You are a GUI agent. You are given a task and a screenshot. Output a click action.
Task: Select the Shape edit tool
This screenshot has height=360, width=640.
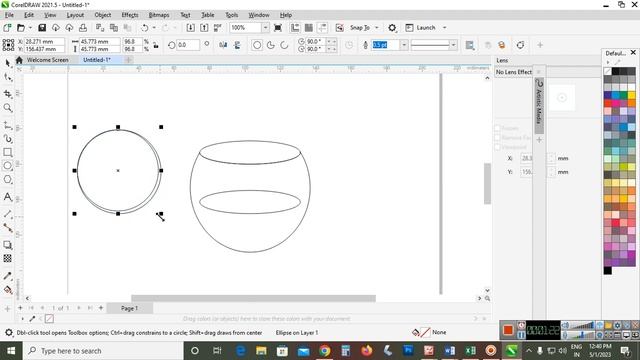[7, 77]
